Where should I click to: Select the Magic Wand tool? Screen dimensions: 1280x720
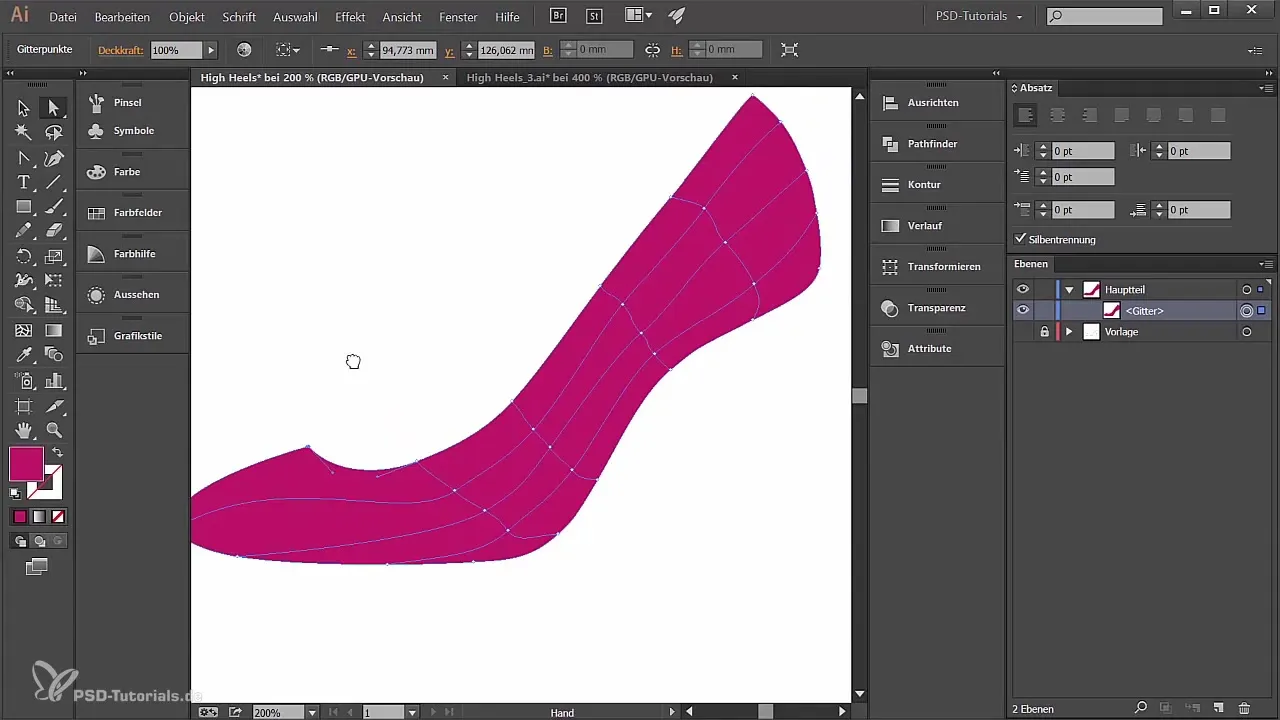click(x=23, y=132)
